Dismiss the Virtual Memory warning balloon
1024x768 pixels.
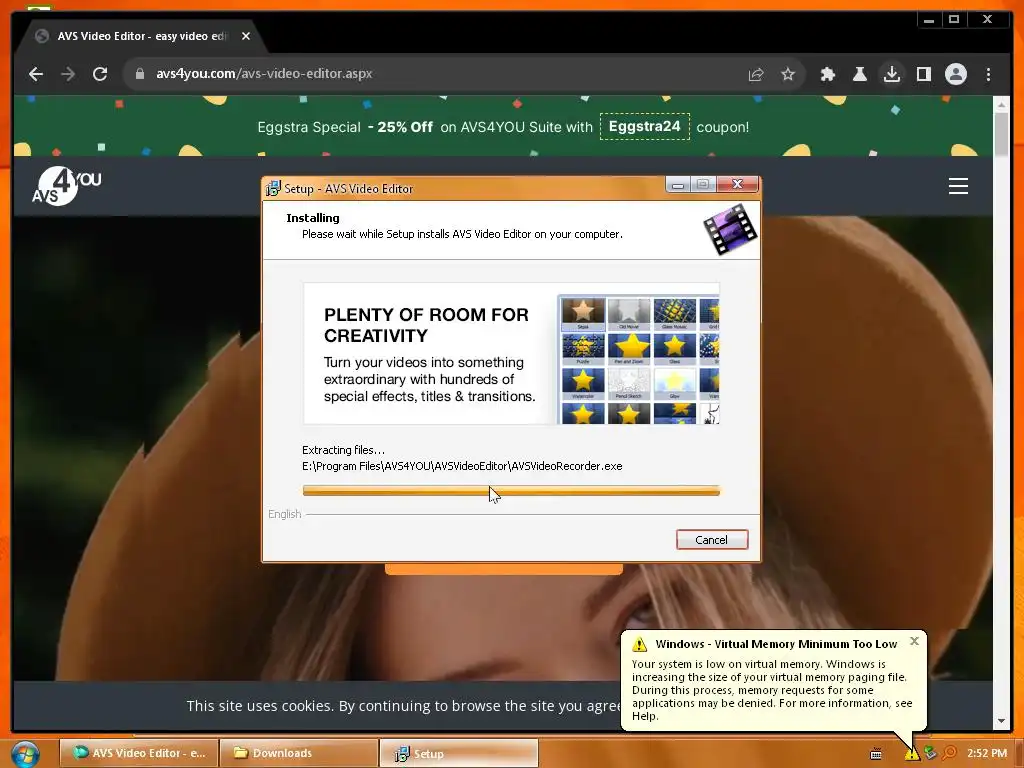pyautogui.click(x=914, y=641)
